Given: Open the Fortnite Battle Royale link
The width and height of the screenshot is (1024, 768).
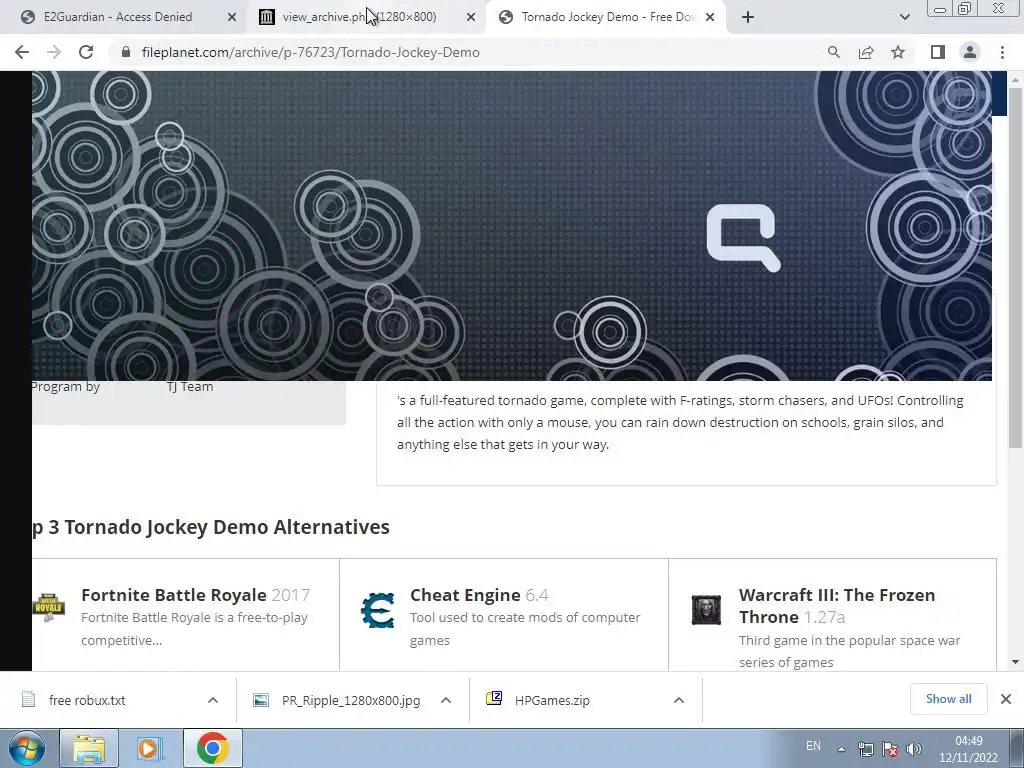Looking at the screenshot, I should (x=174, y=595).
